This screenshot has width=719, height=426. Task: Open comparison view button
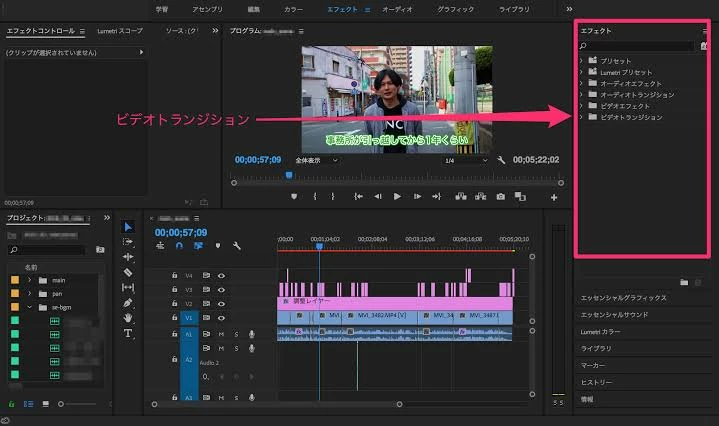click(x=520, y=197)
